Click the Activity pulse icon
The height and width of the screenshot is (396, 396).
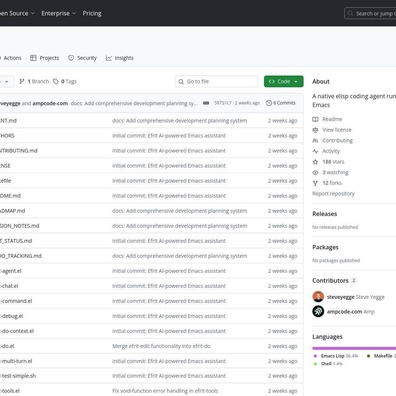[315, 151]
